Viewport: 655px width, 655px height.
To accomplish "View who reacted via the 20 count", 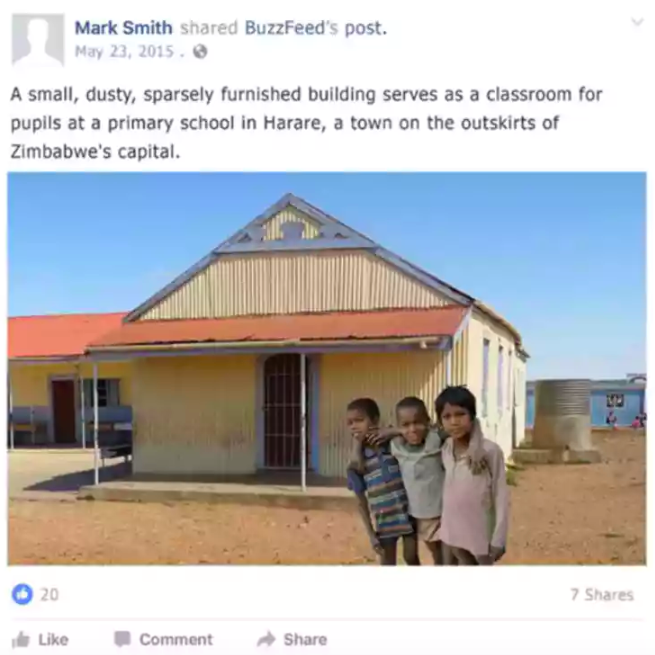I will 49,594.
